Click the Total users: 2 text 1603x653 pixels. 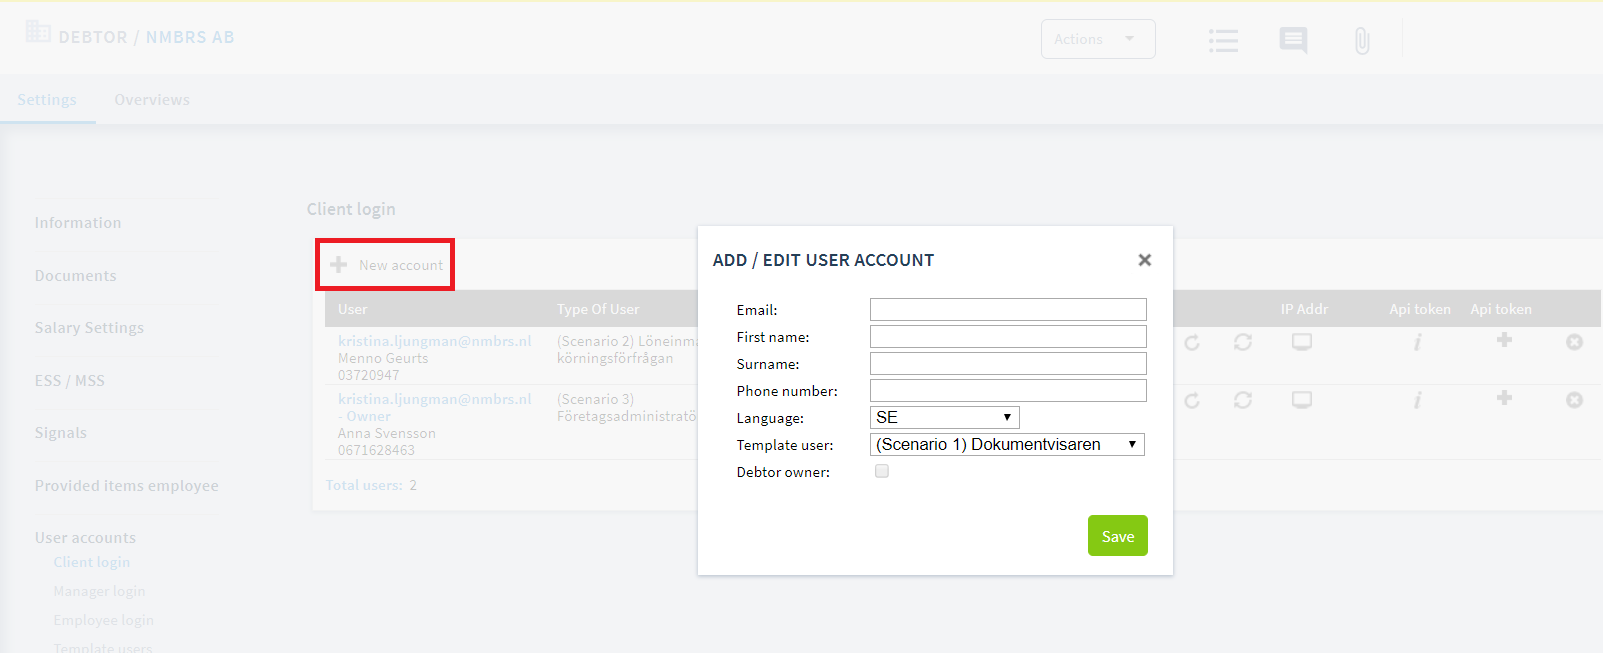pyautogui.click(x=371, y=485)
